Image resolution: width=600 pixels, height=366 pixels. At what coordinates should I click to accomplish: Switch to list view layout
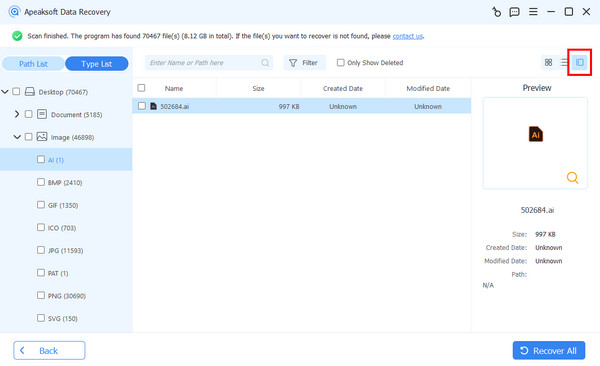pos(564,62)
